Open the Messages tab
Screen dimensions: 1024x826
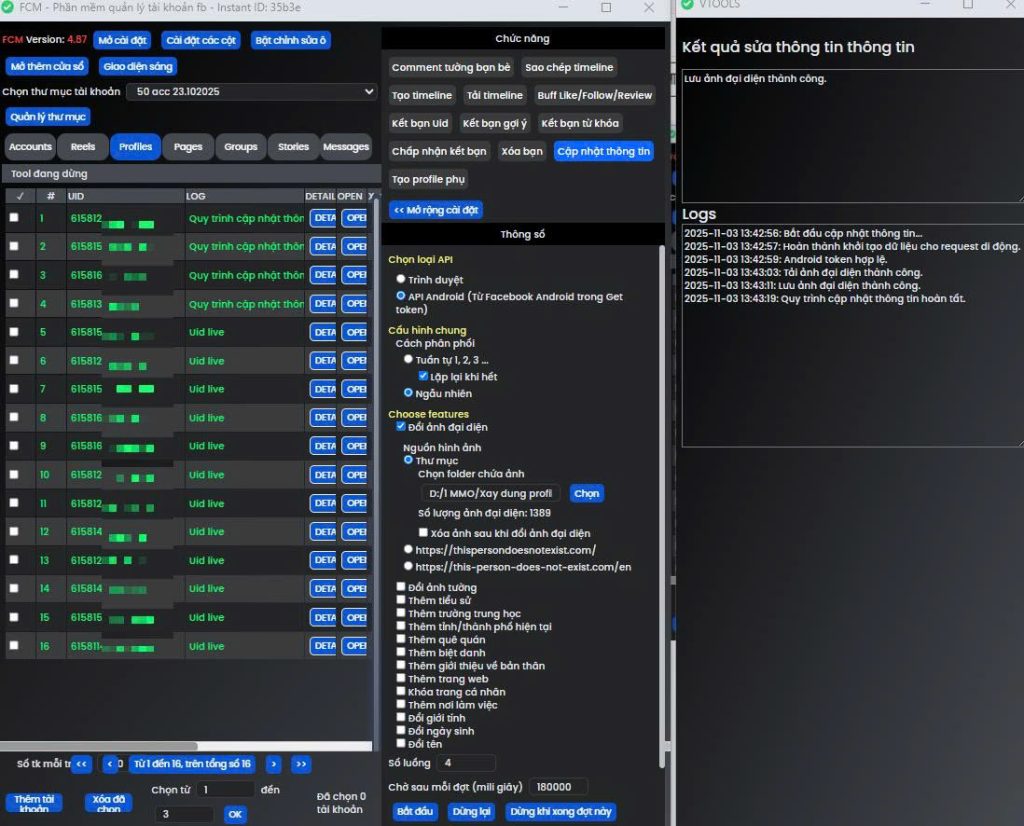point(346,147)
